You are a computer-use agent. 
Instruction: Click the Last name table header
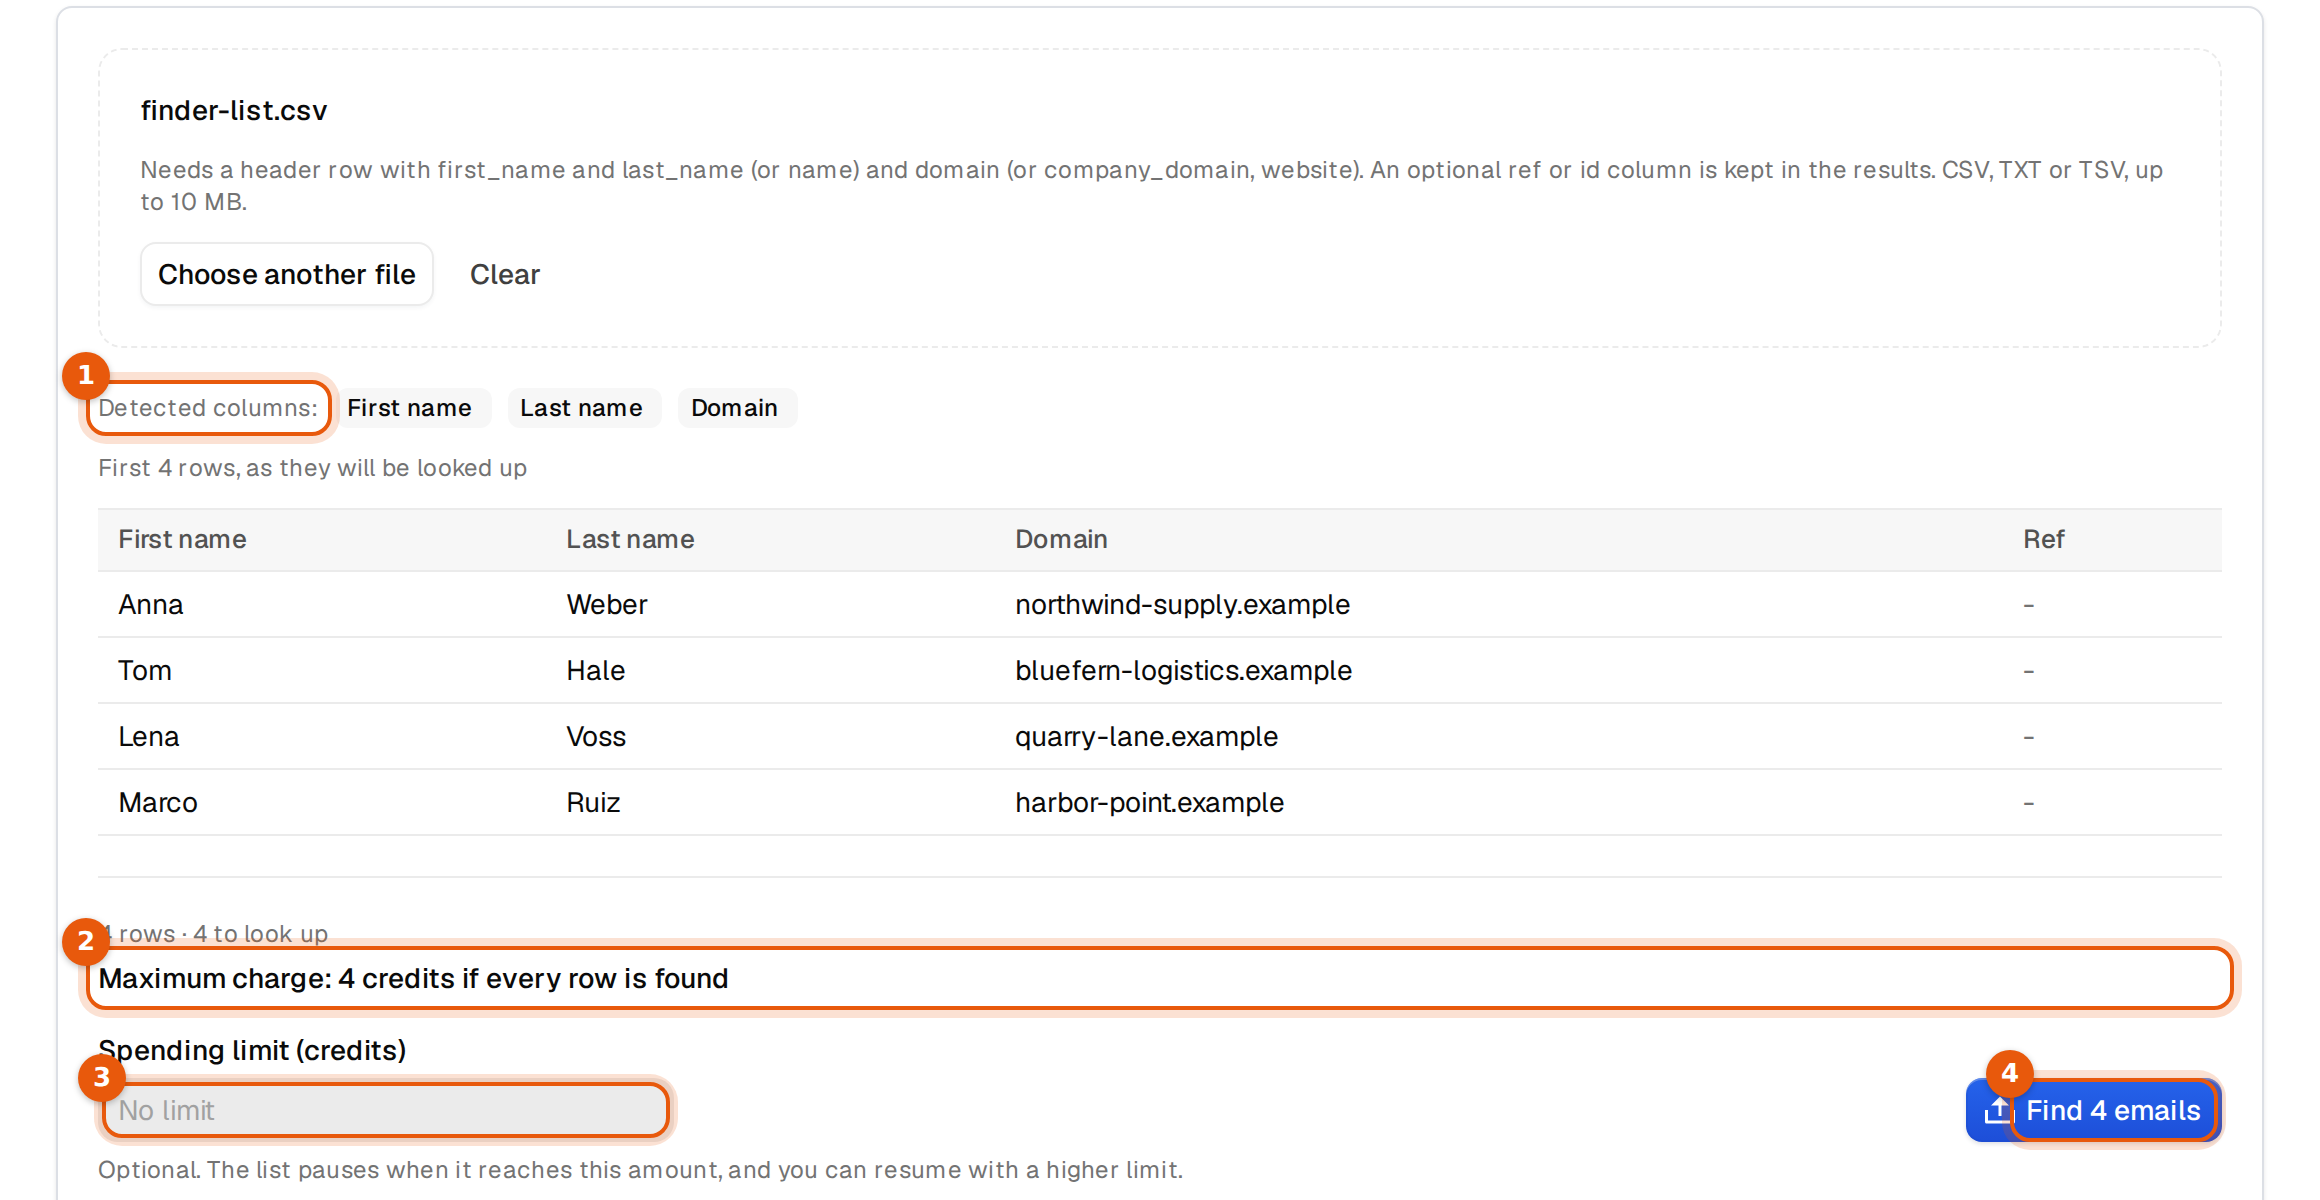pyautogui.click(x=630, y=539)
